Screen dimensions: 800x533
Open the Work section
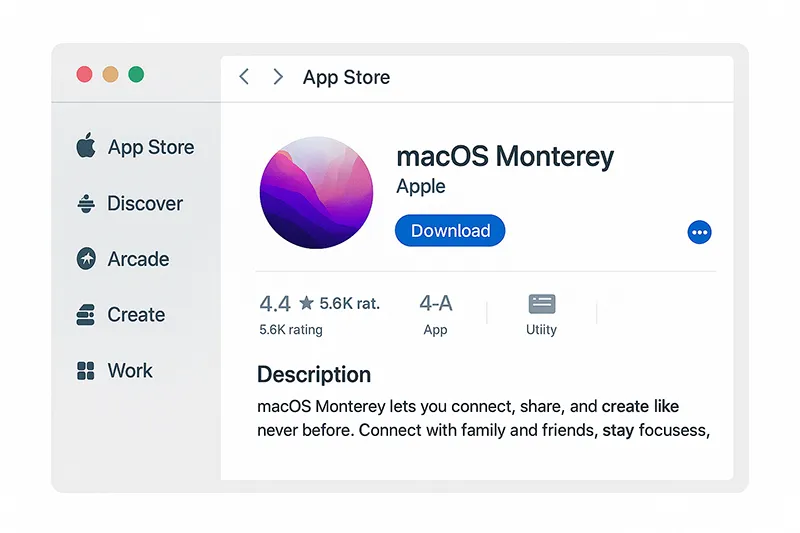[130, 371]
